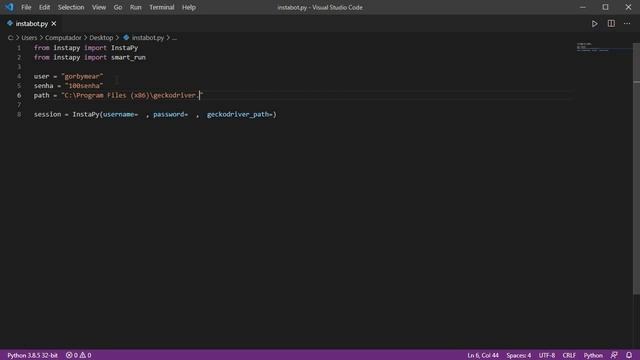Click the code minimap preview

[x=604, y=47]
